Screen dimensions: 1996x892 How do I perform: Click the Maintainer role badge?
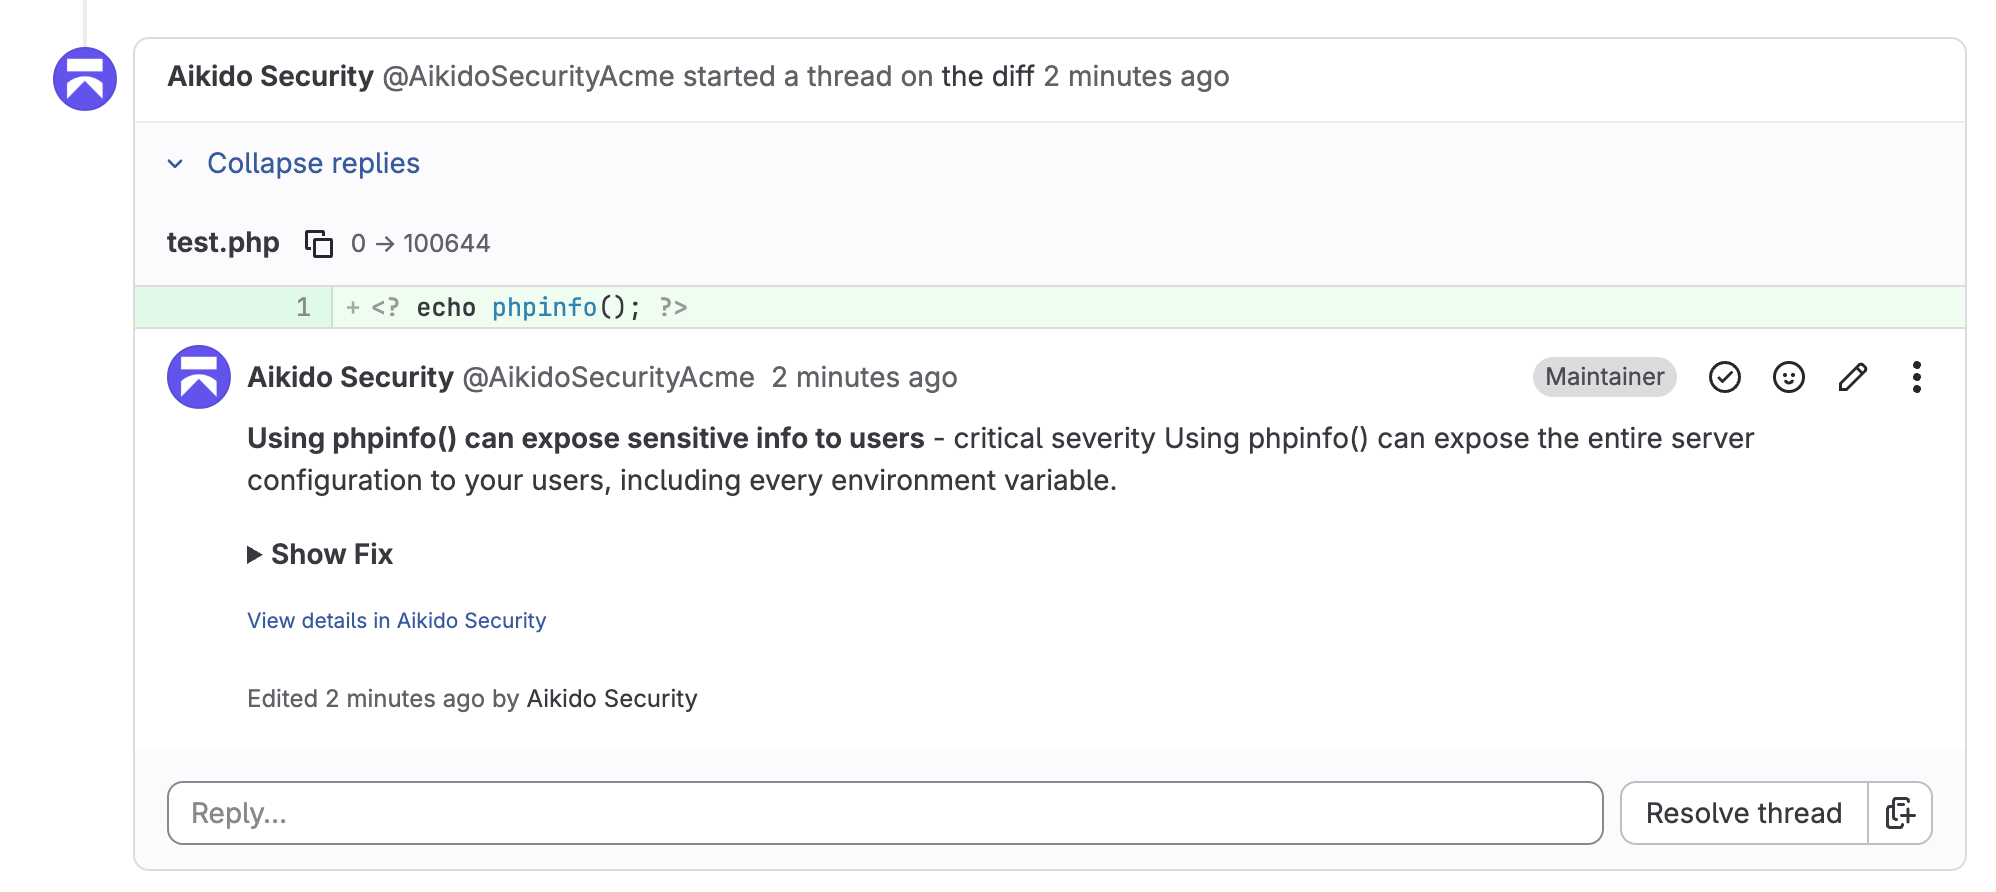point(1603,377)
